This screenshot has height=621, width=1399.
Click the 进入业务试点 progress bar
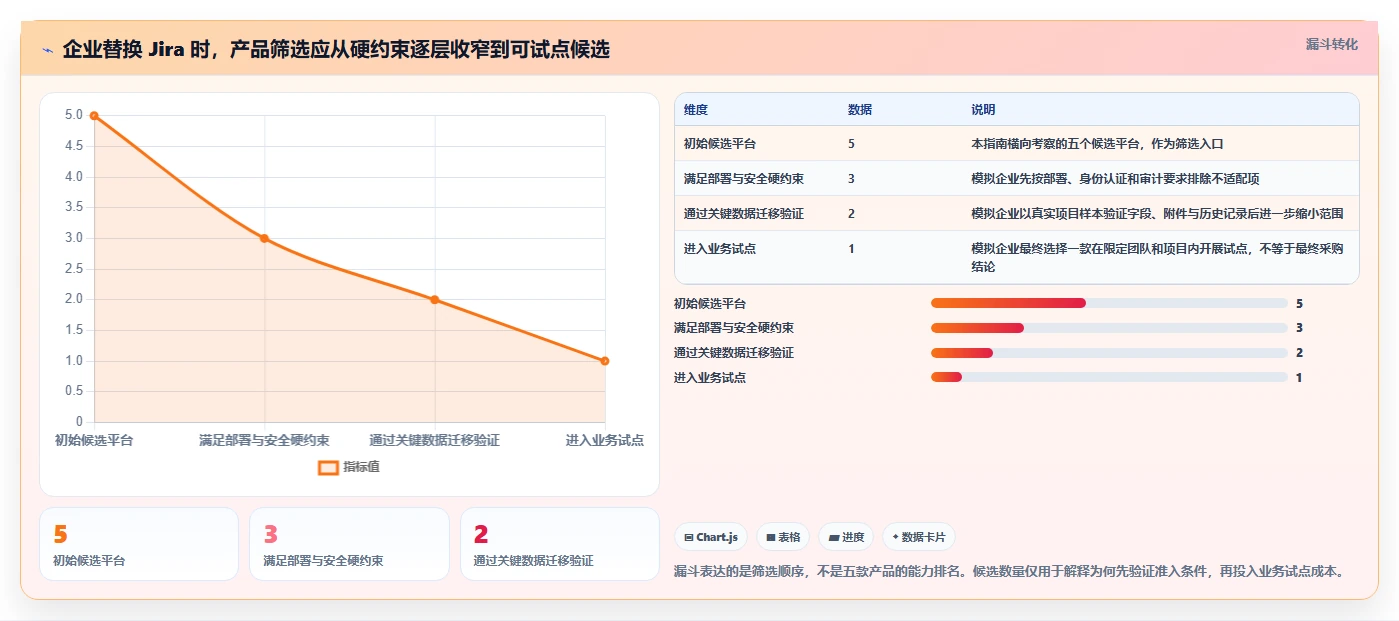[1109, 377]
